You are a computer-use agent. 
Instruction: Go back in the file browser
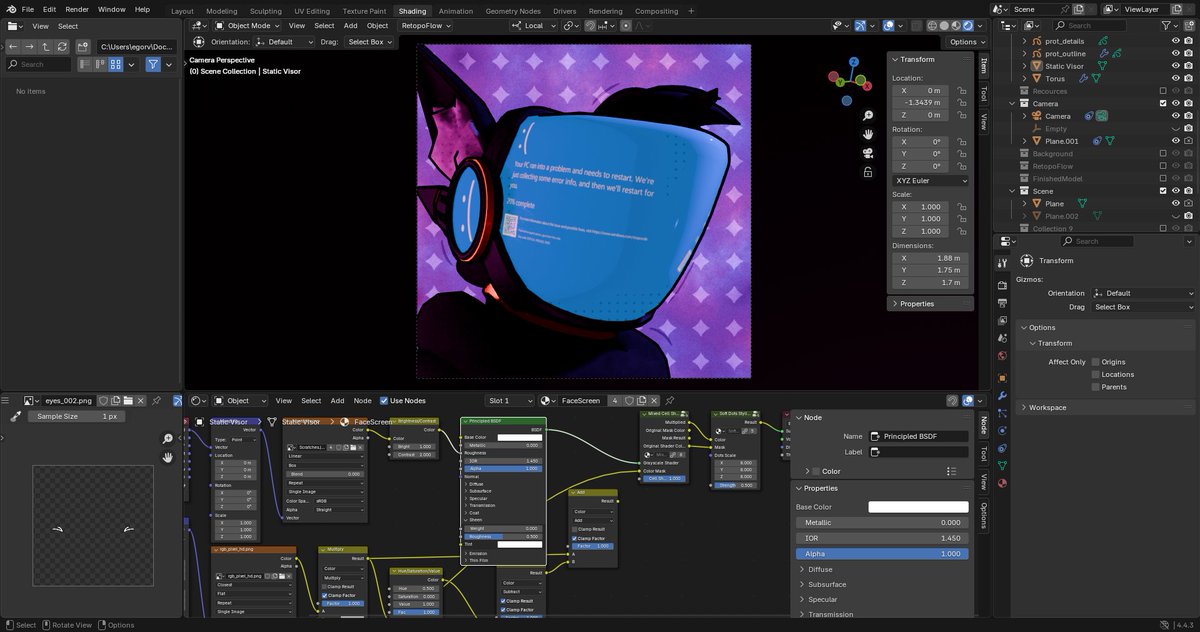13,46
